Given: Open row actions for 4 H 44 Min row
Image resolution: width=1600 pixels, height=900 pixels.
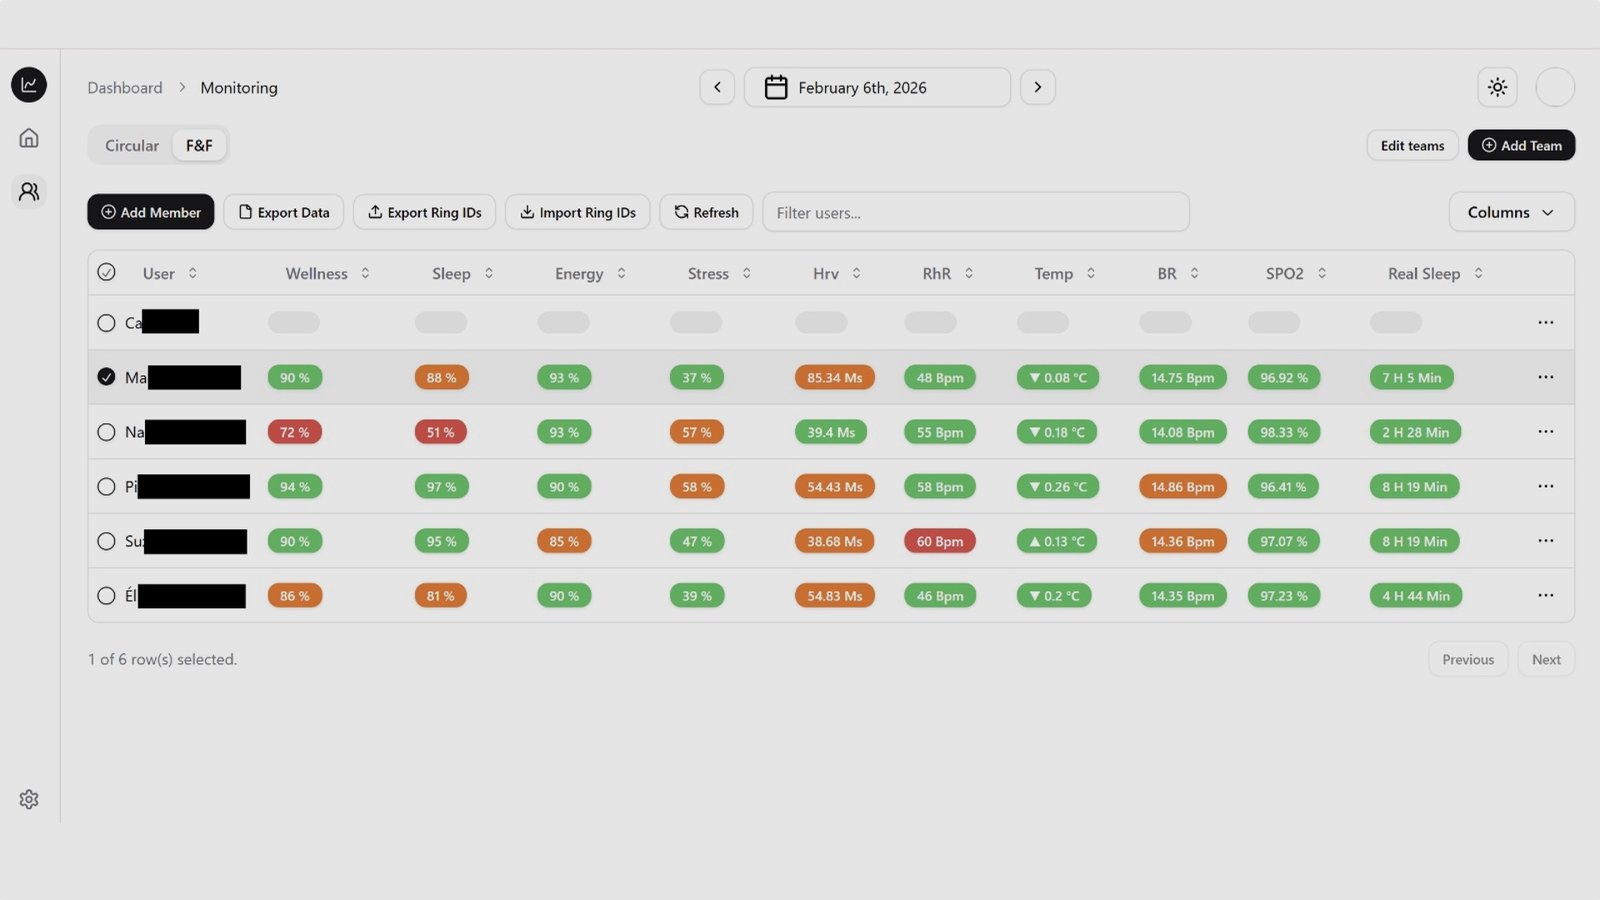Looking at the screenshot, I should pyautogui.click(x=1545, y=595).
